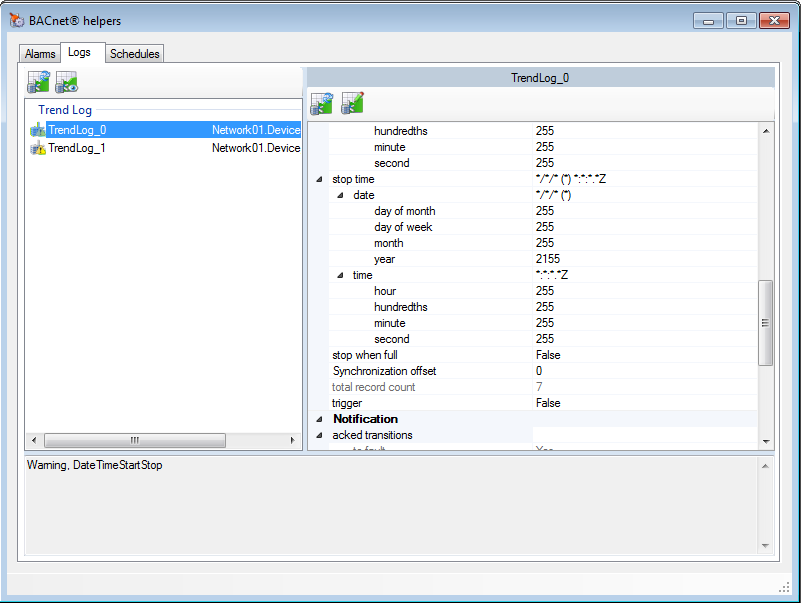The width and height of the screenshot is (801, 603).
Task: Click the year value 2155
Action: coord(548,259)
